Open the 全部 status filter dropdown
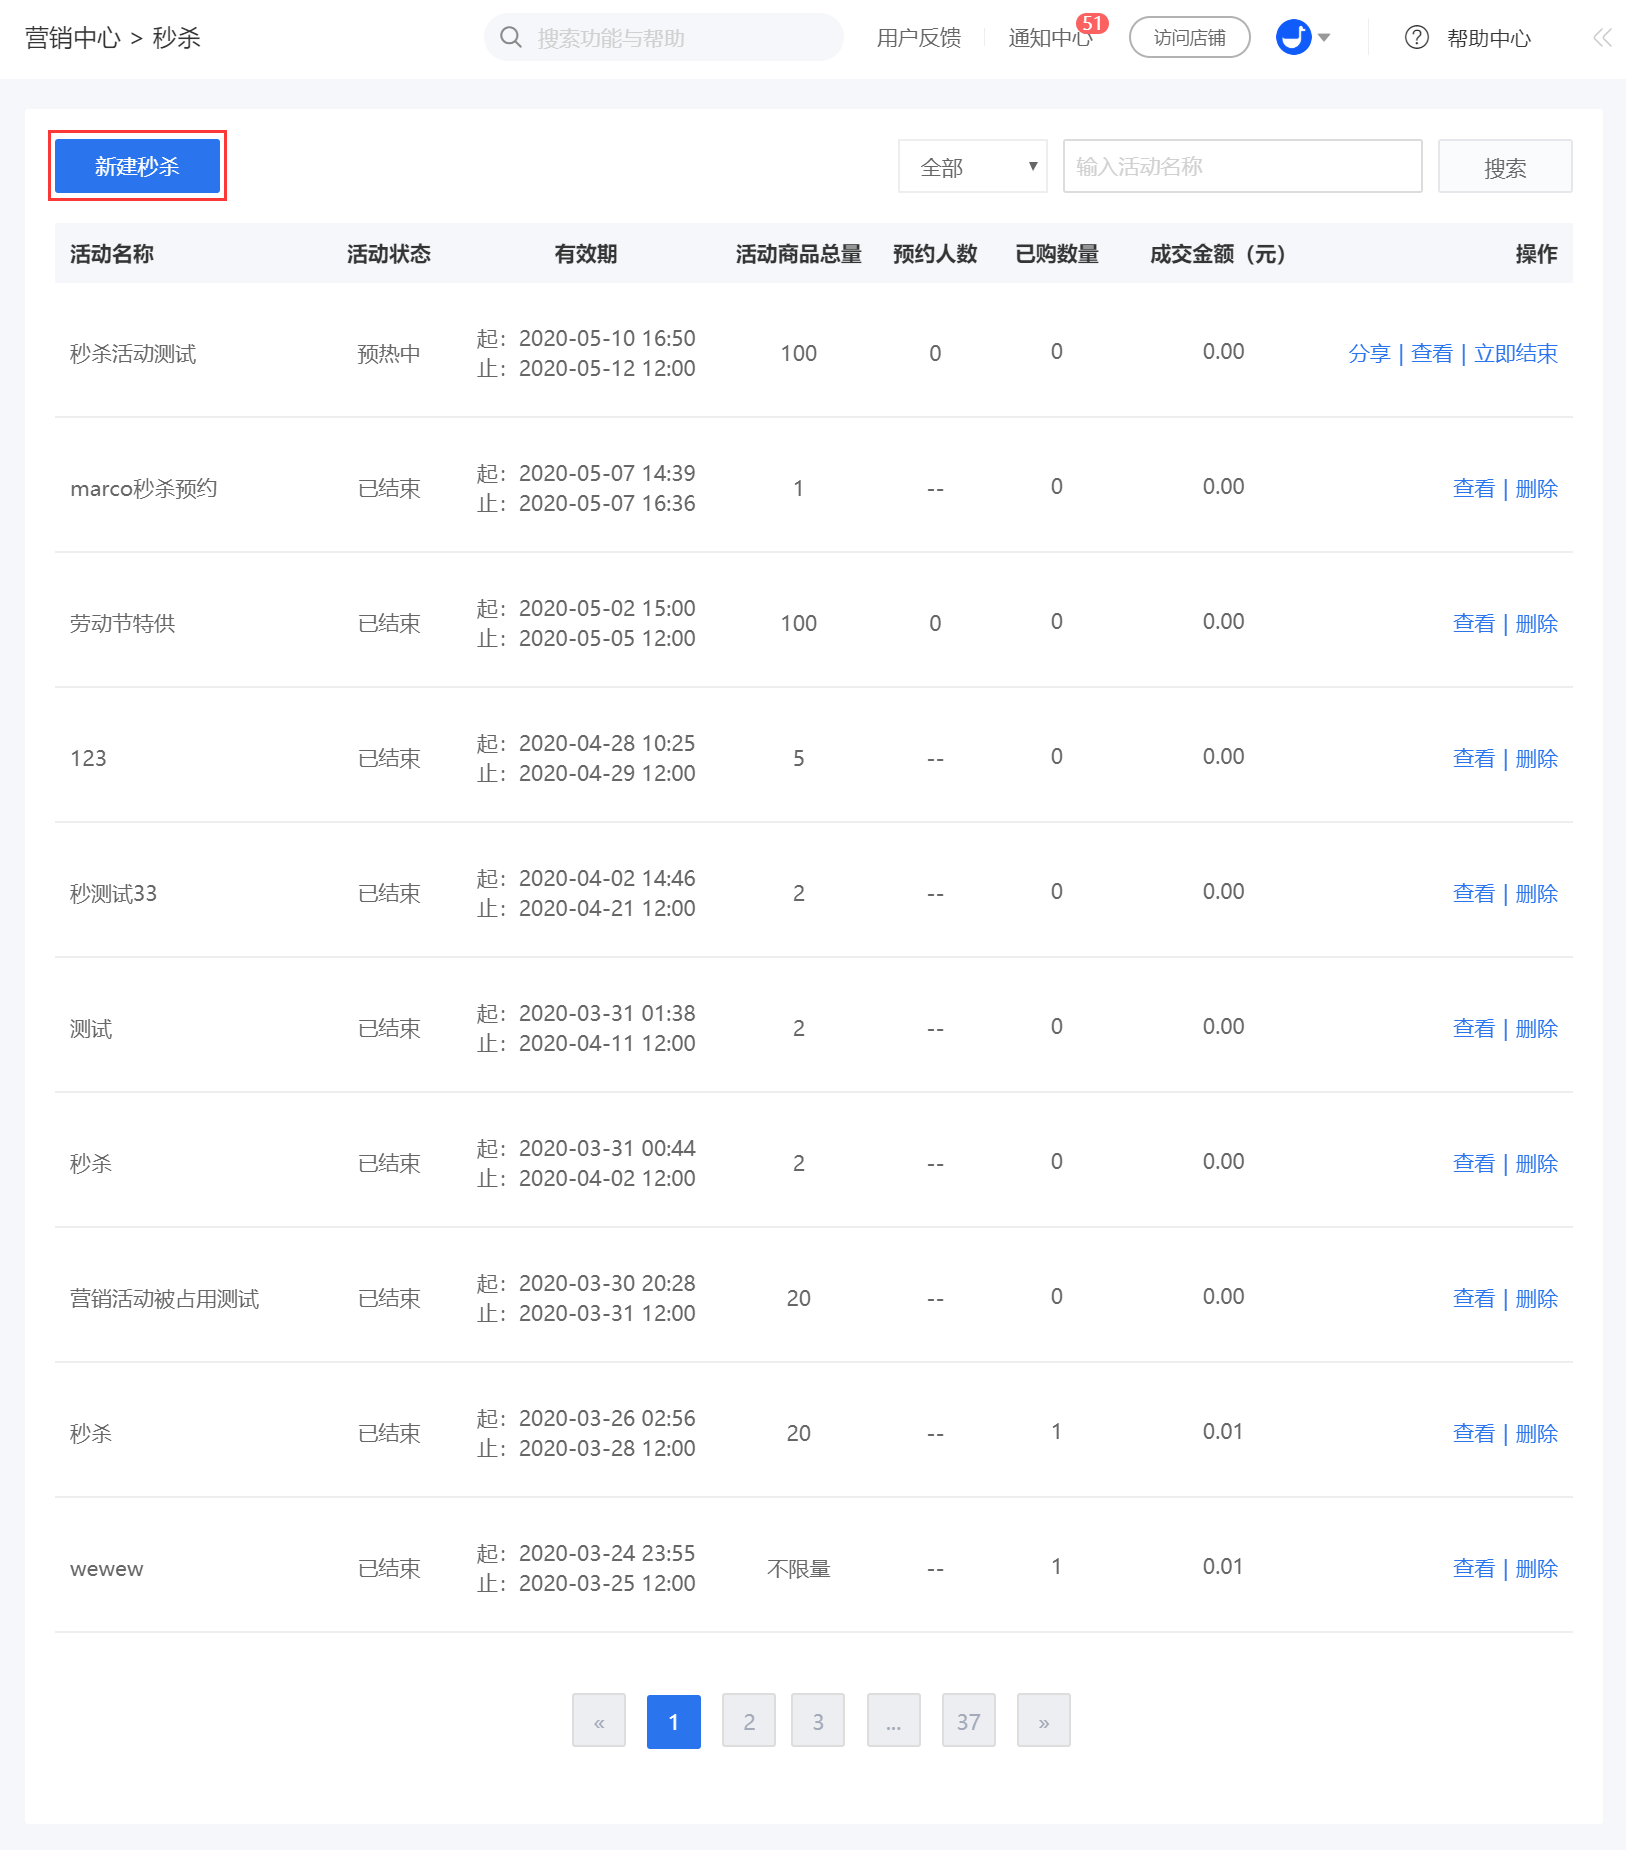This screenshot has height=1850, width=1626. [973, 166]
